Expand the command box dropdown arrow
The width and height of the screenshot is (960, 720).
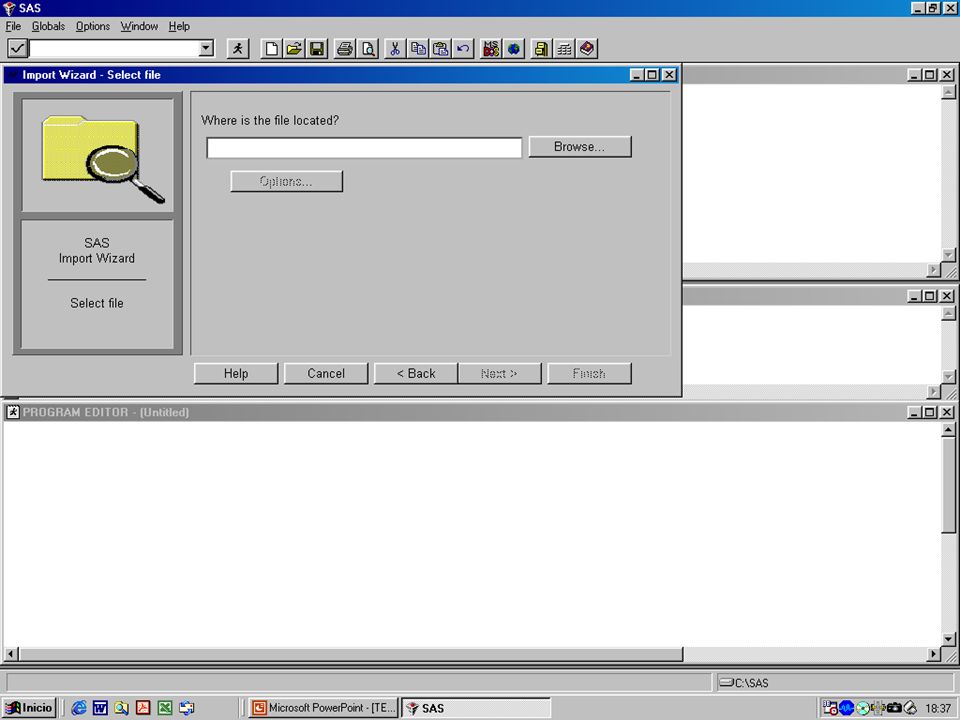tap(206, 48)
